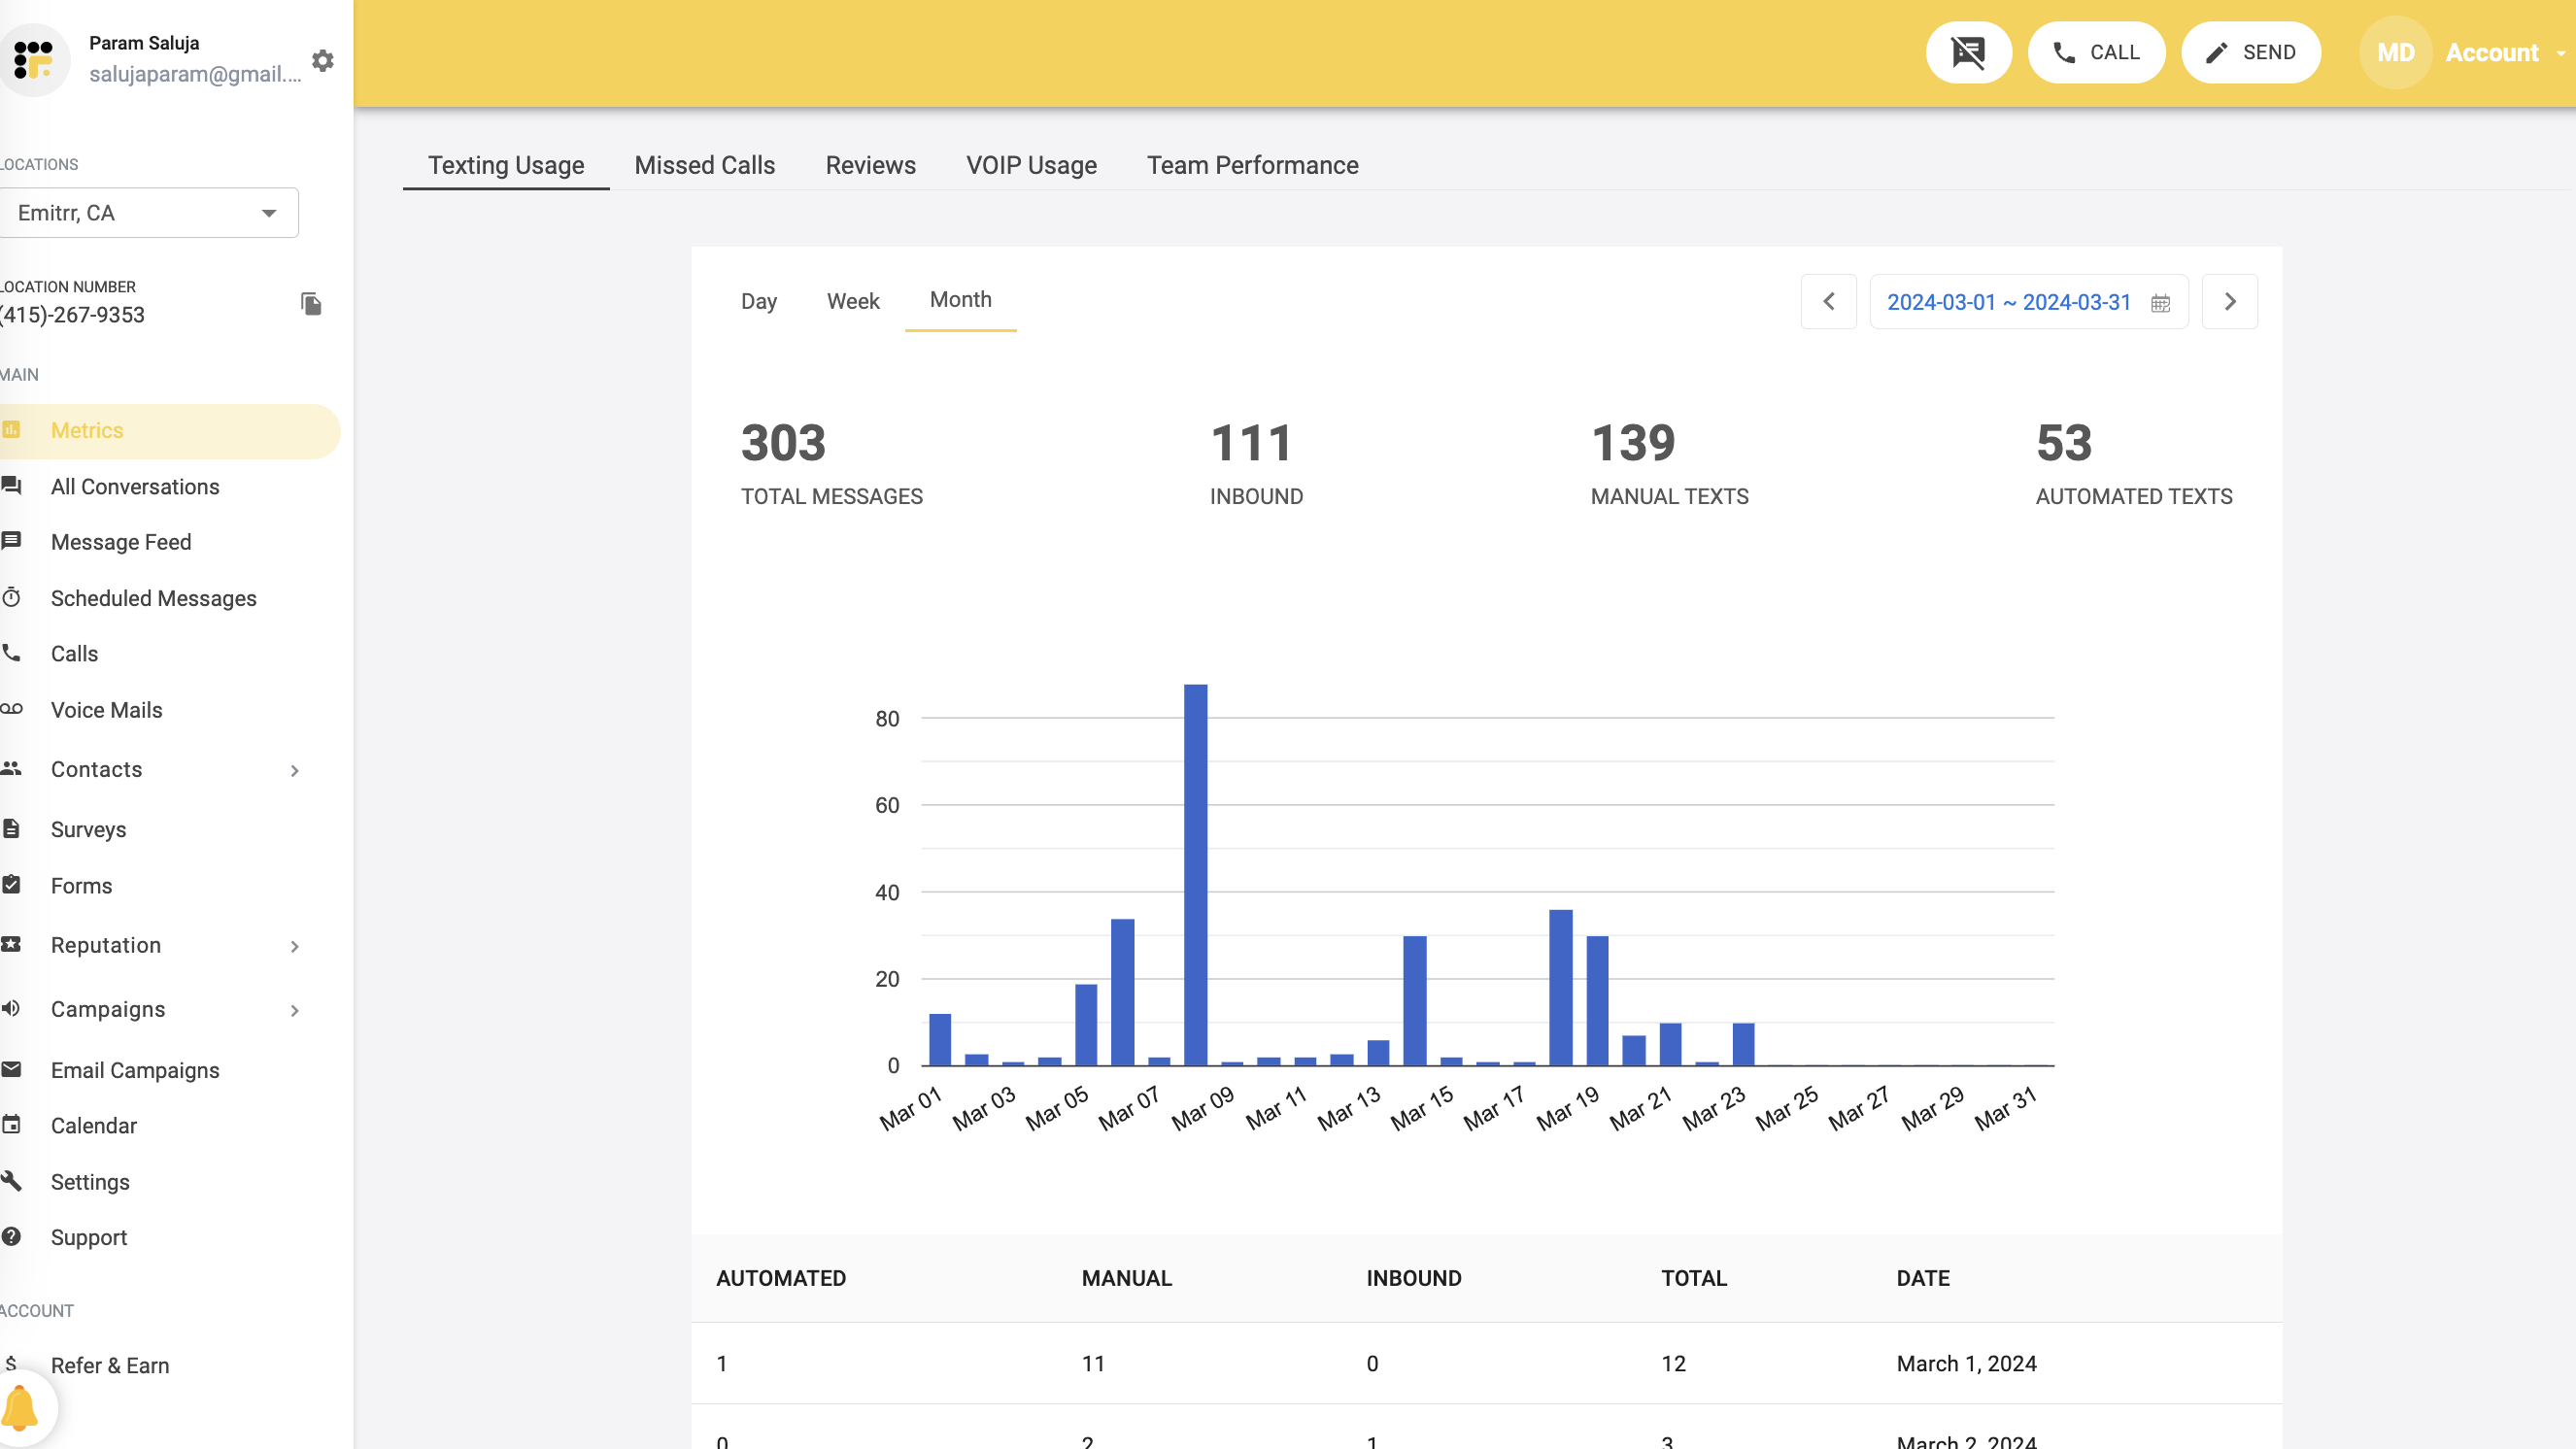Open the Team Performance tab
Image resolution: width=2576 pixels, height=1449 pixels.
(x=1253, y=165)
